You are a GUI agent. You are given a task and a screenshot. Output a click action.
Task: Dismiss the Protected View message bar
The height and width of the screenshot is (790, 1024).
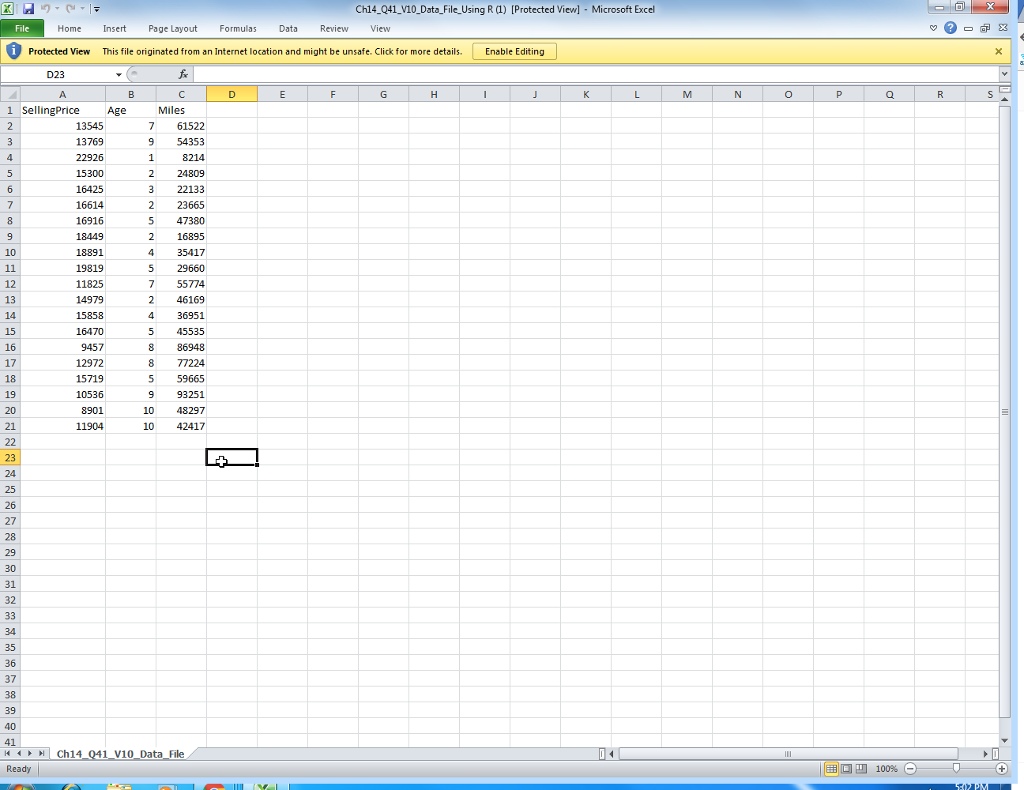998,50
